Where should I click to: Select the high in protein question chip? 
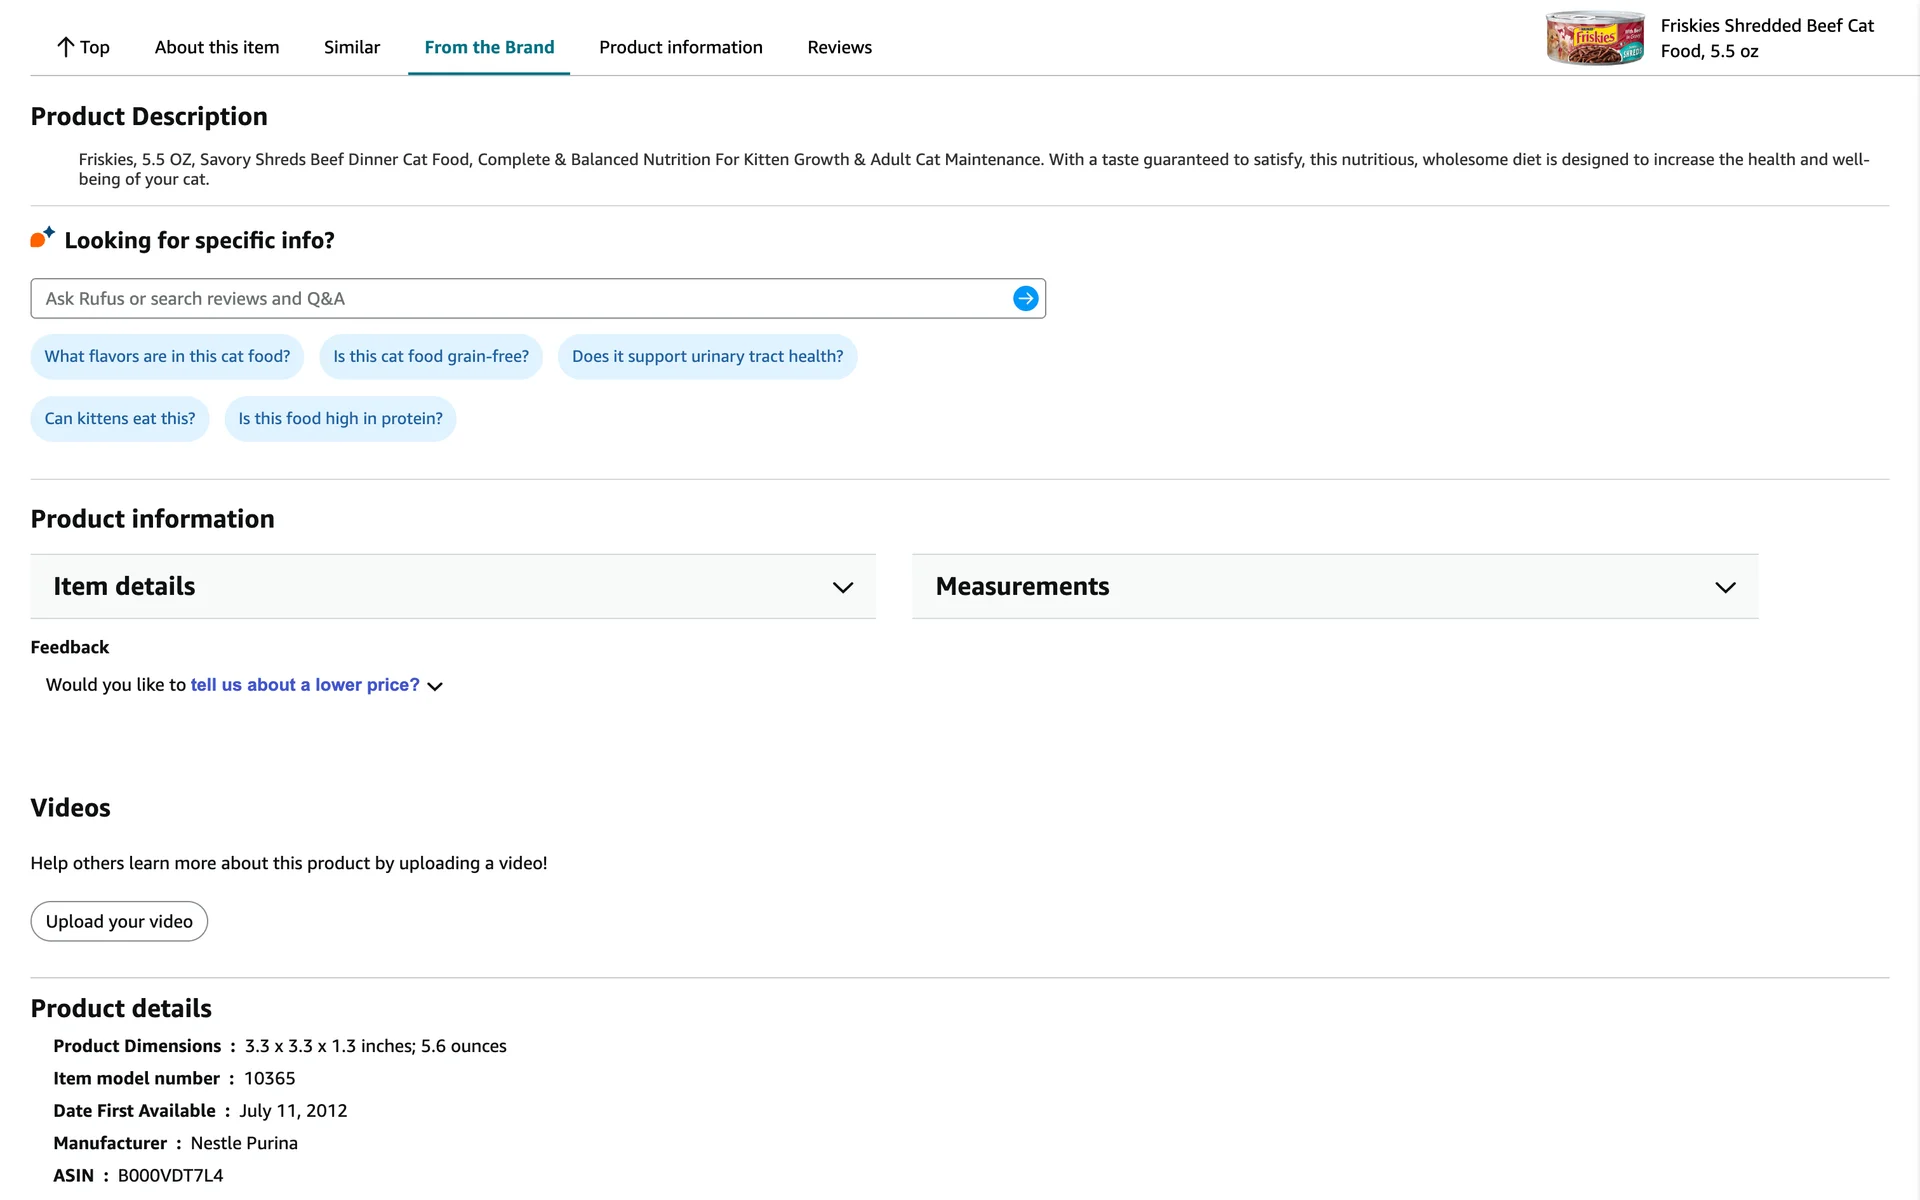(340, 419)
